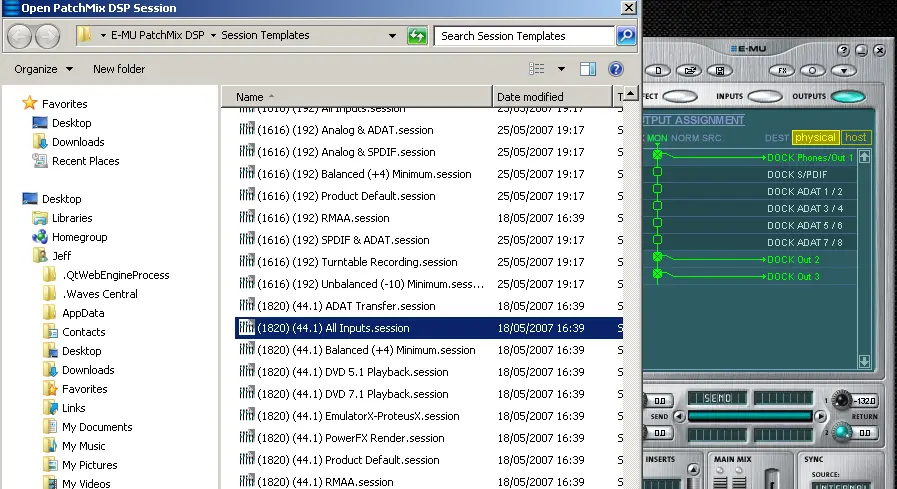Click the down-triangle button in PatchMix toolbar
897x489 pixels.
pyautogui.click(x=844, y=70)
